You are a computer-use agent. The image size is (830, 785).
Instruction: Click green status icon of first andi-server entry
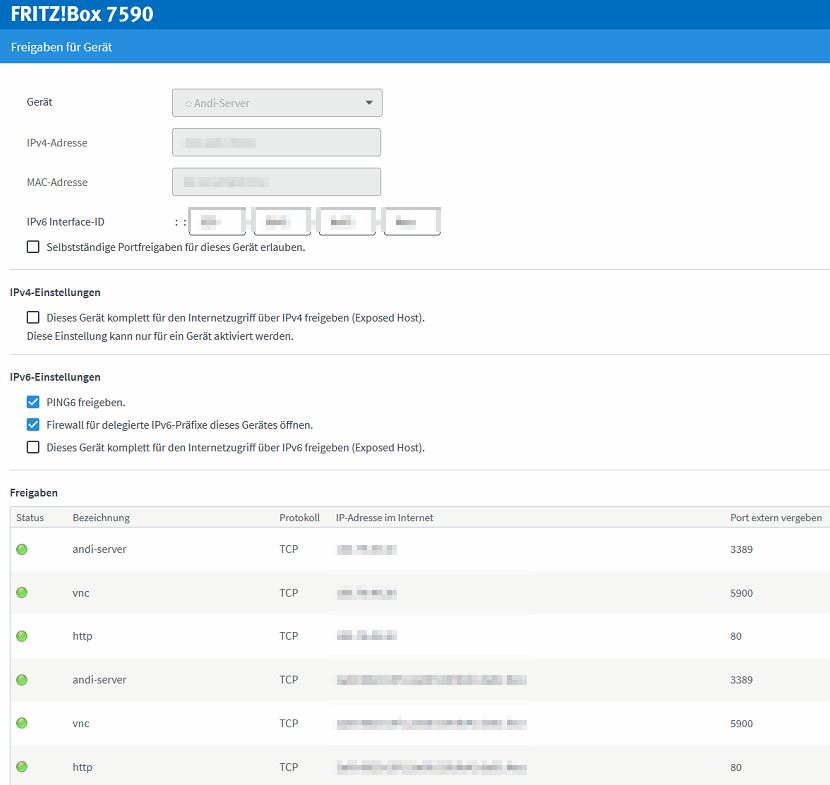pos(22,549)
